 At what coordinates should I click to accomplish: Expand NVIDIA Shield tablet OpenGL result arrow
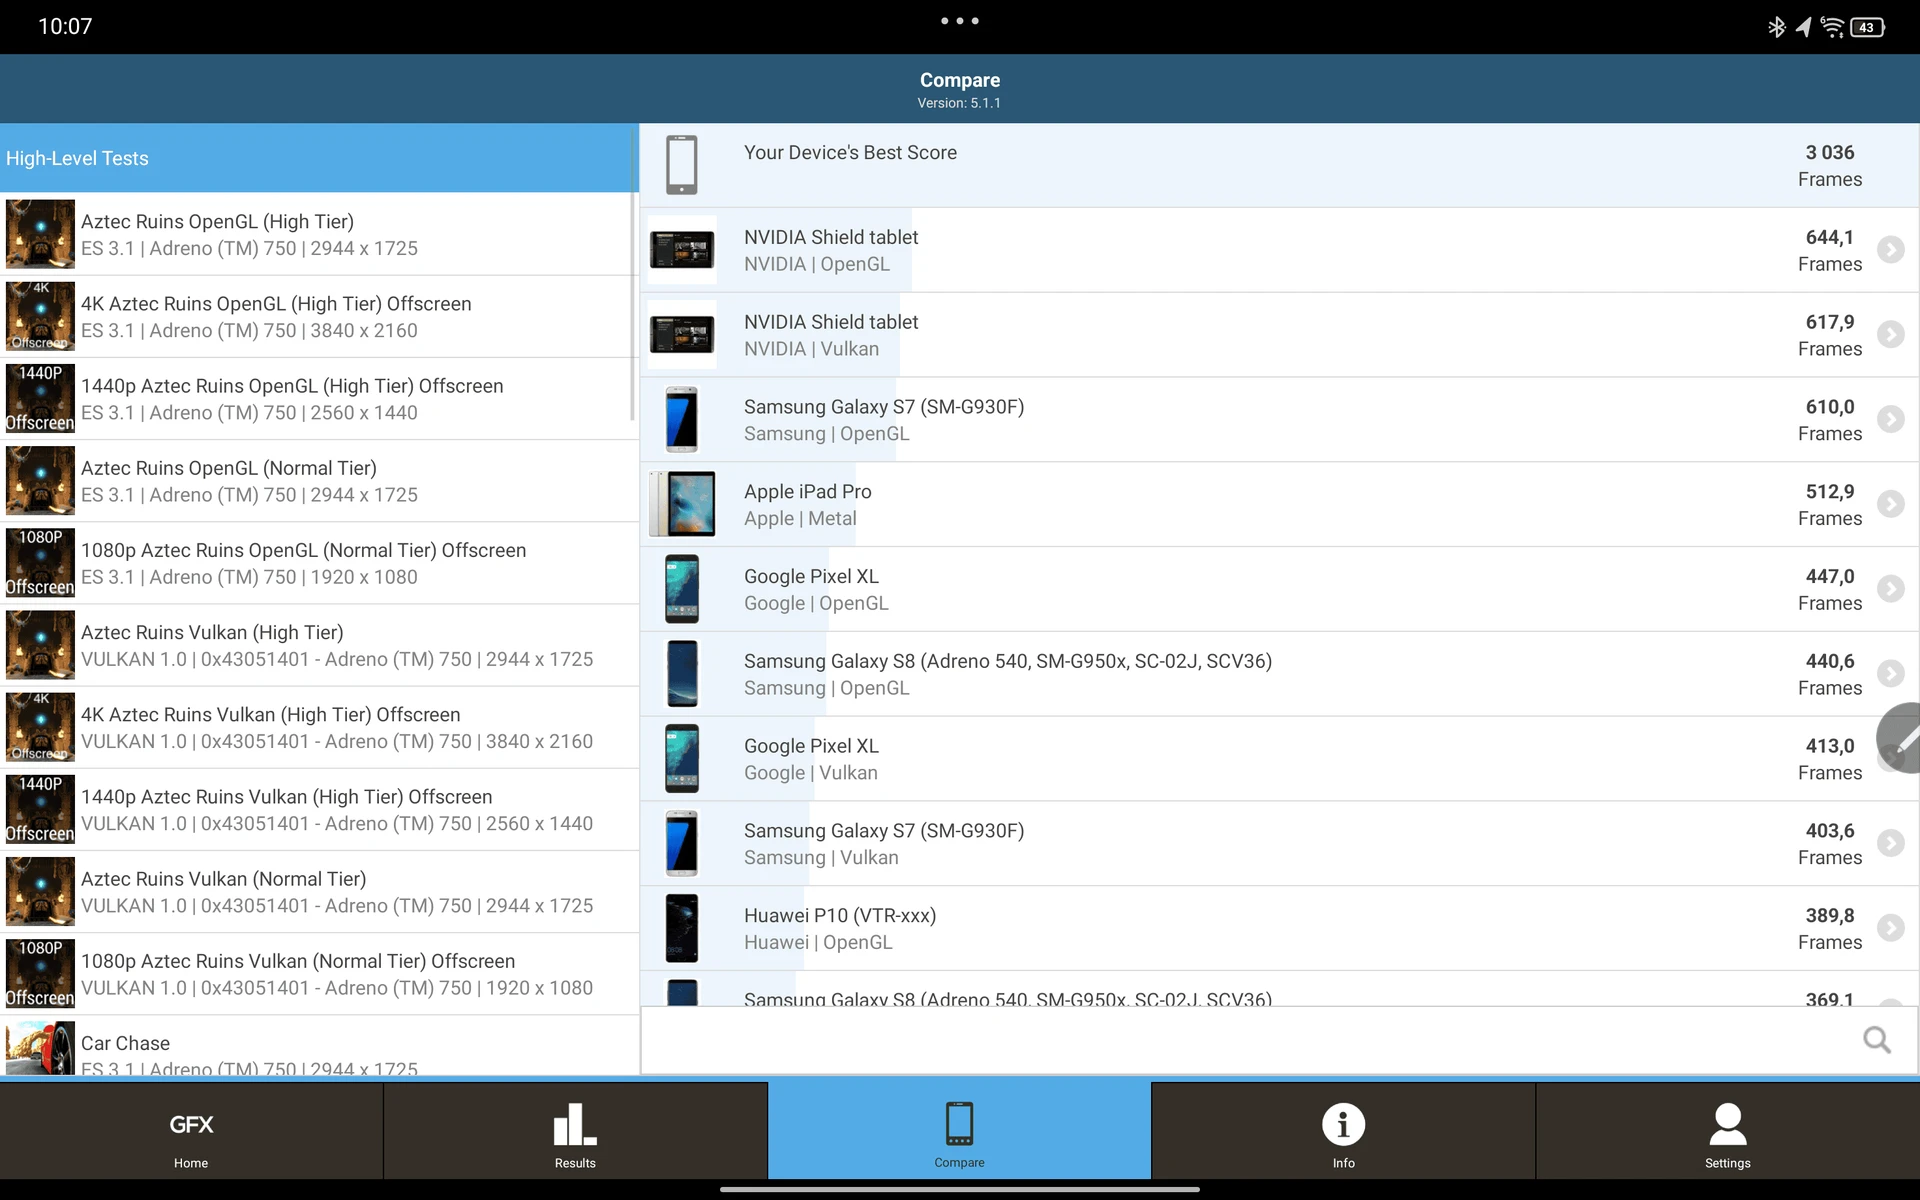pos(1890,249)
